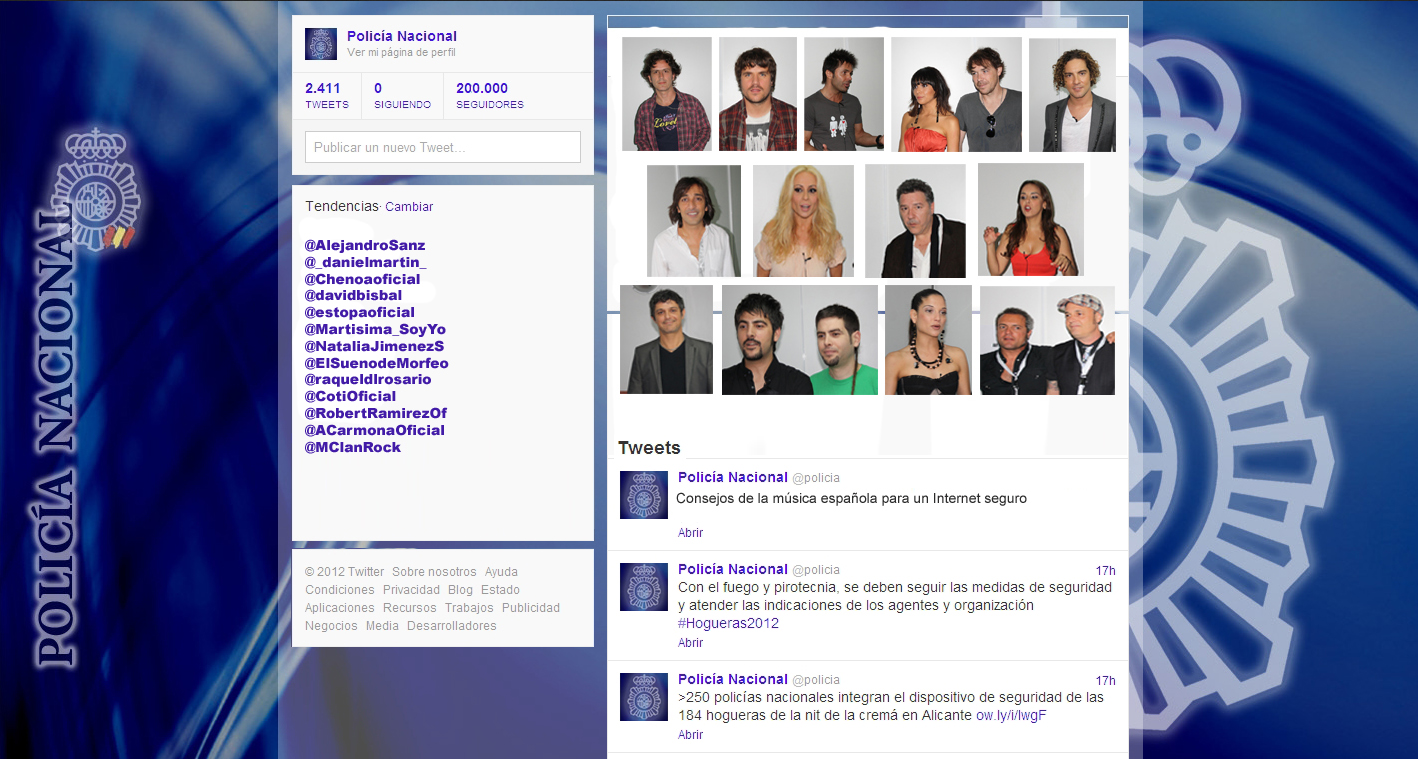The width and height of the screenshot is (1418, 759).
Task: Open the 200.000 Seguidores list
Action: click(x=489, y=95)
